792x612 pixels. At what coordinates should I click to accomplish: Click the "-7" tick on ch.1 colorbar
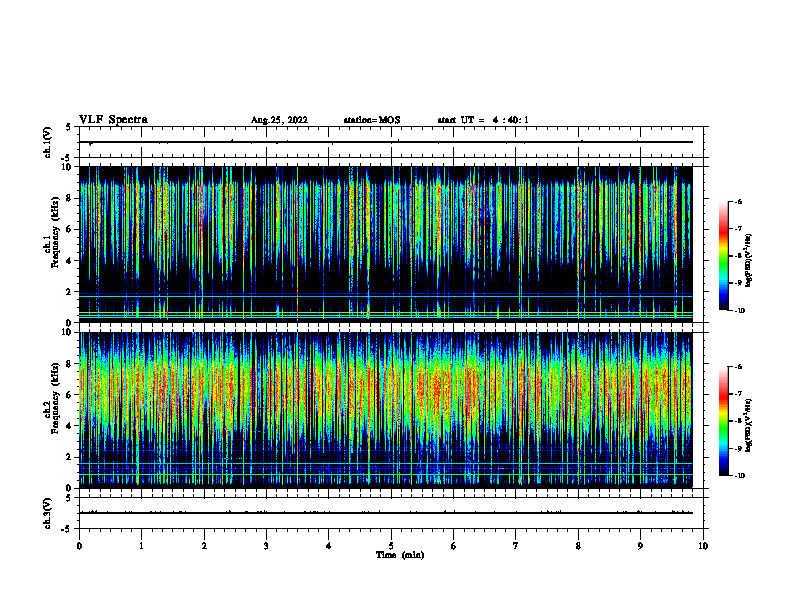[738, 229]
